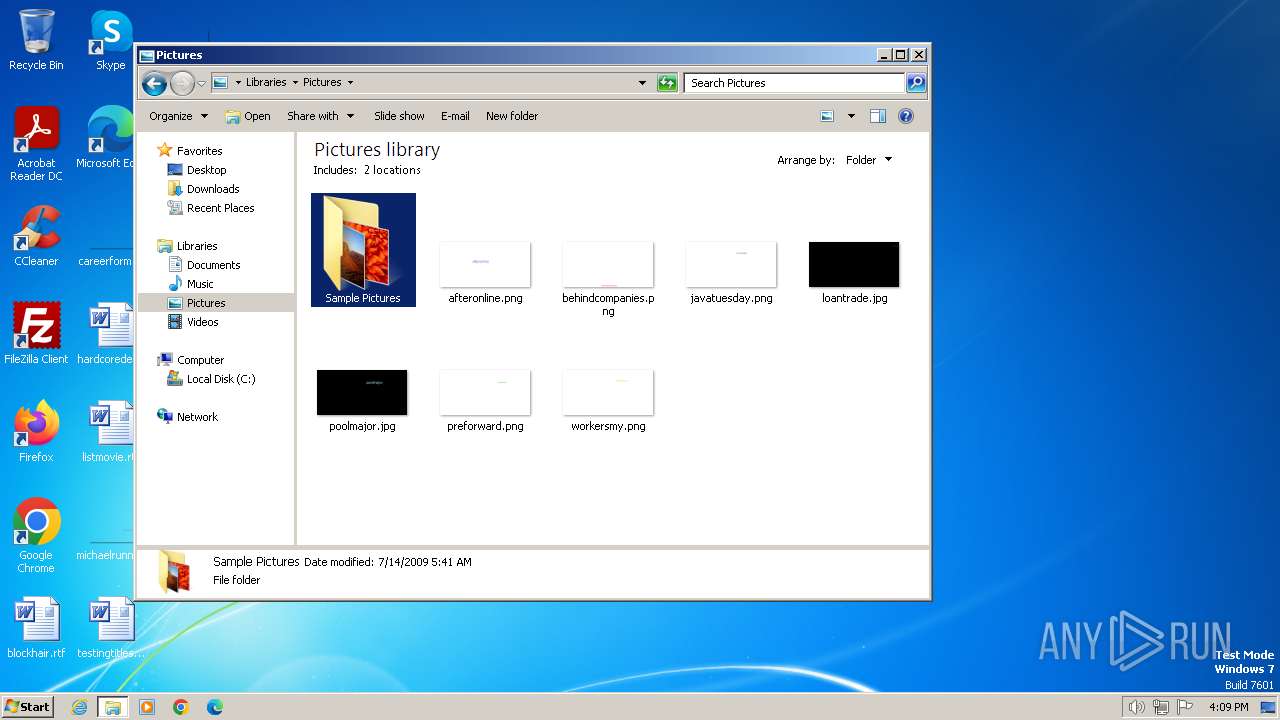This screenshot has height=720, width=1280.
Task: Select FileZilla Client desktop icon
Action: tap(36, 334)
